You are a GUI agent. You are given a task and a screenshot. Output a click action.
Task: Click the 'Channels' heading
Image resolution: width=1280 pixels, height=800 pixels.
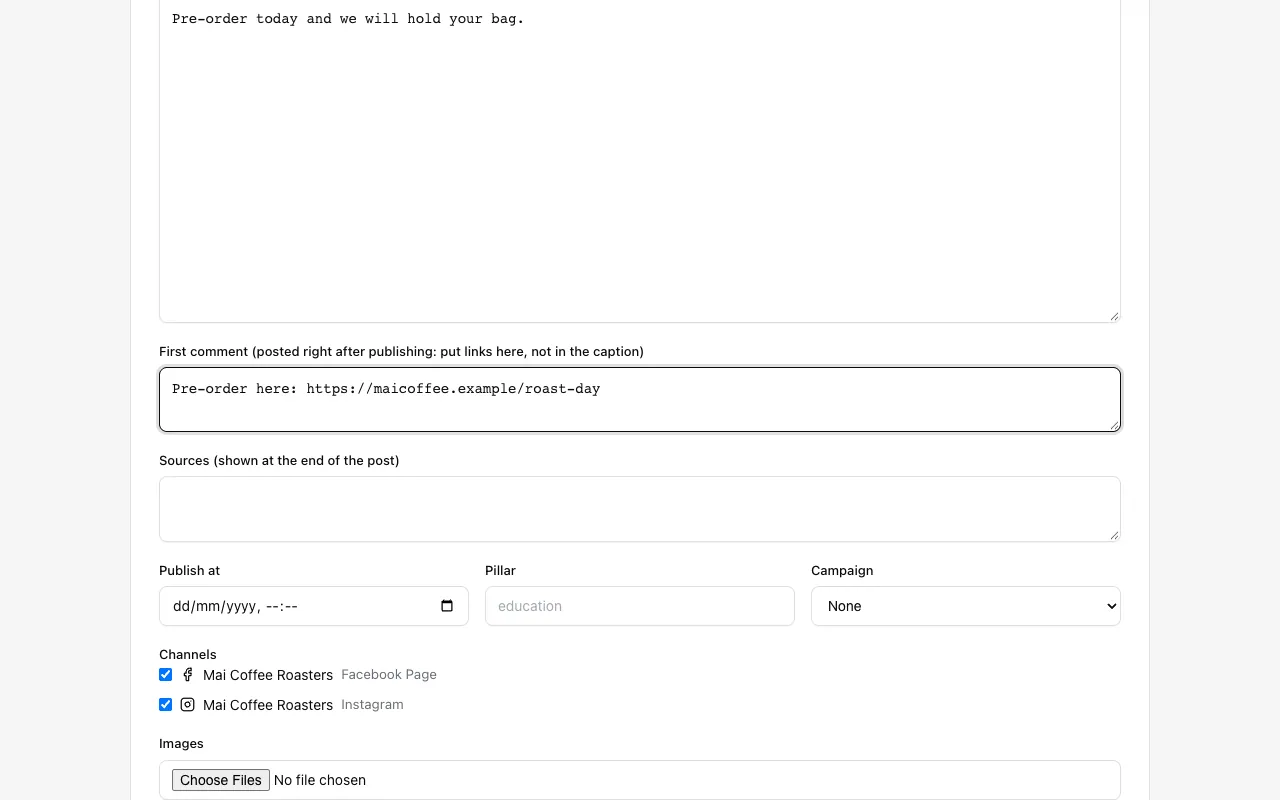[188, 655]
